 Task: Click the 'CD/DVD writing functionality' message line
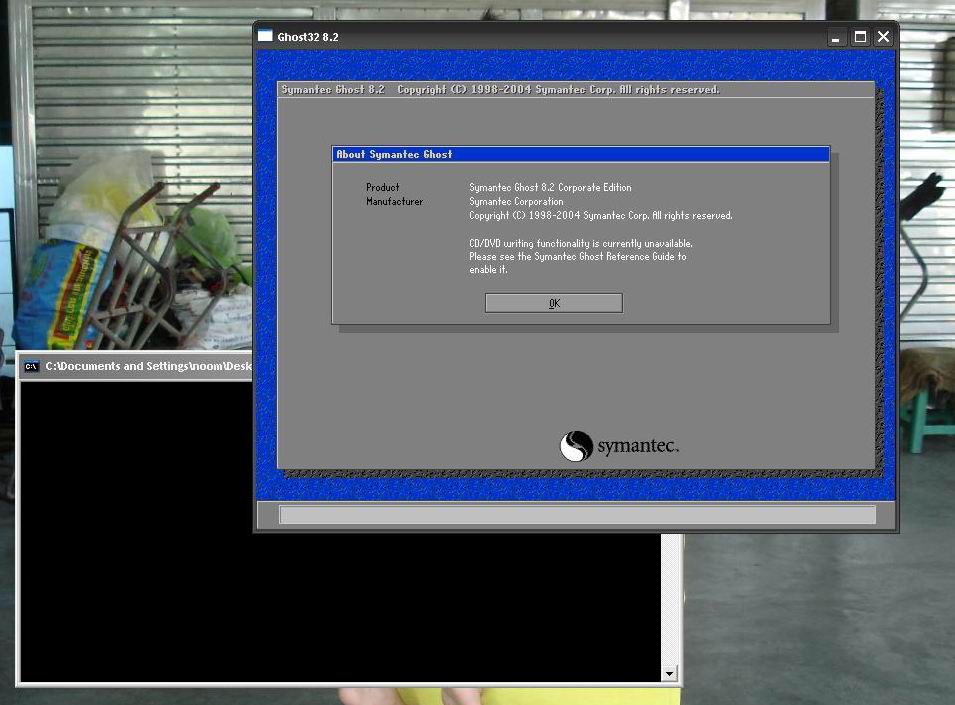(580, 243)
